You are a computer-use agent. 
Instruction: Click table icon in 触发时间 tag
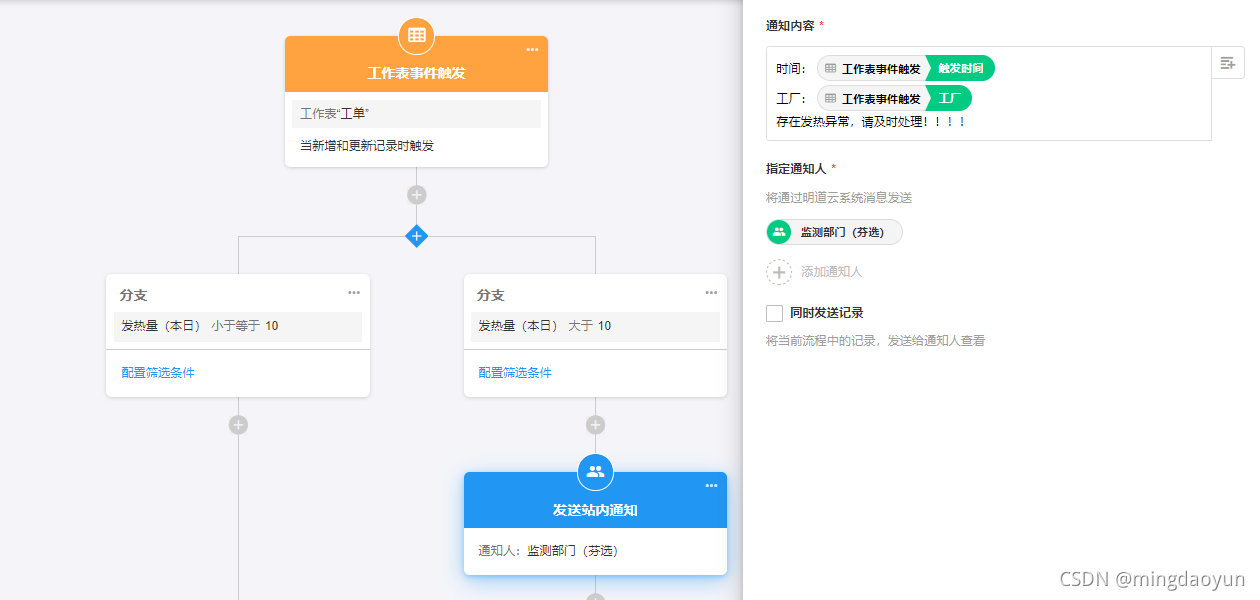click(830, 69)
